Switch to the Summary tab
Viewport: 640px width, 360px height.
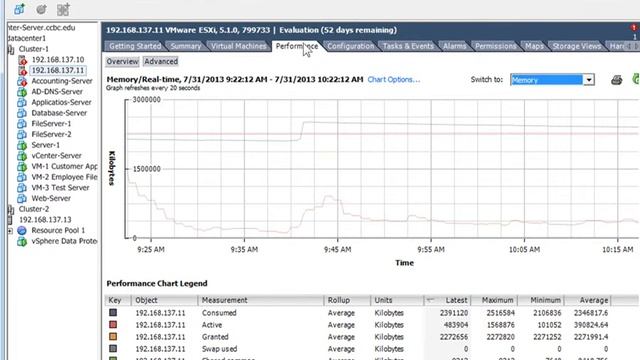[186, 46]
